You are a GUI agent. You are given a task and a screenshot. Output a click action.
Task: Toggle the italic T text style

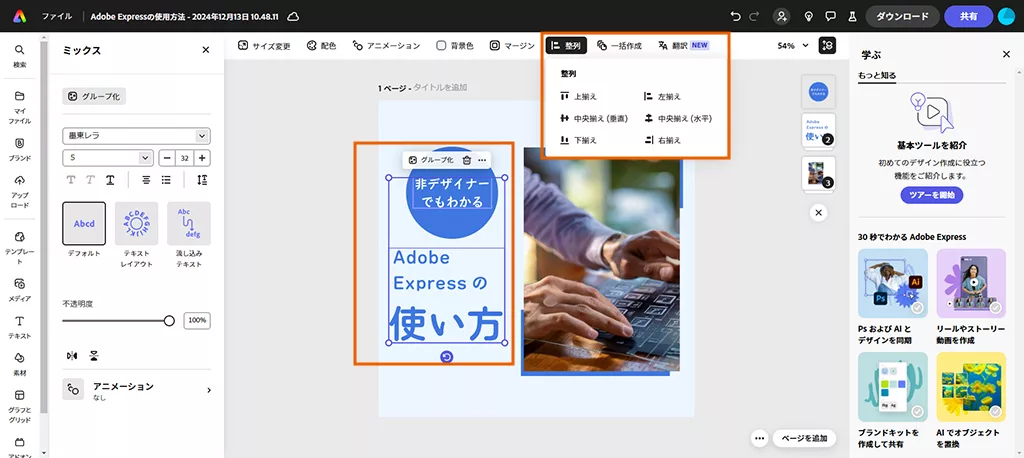90,180
